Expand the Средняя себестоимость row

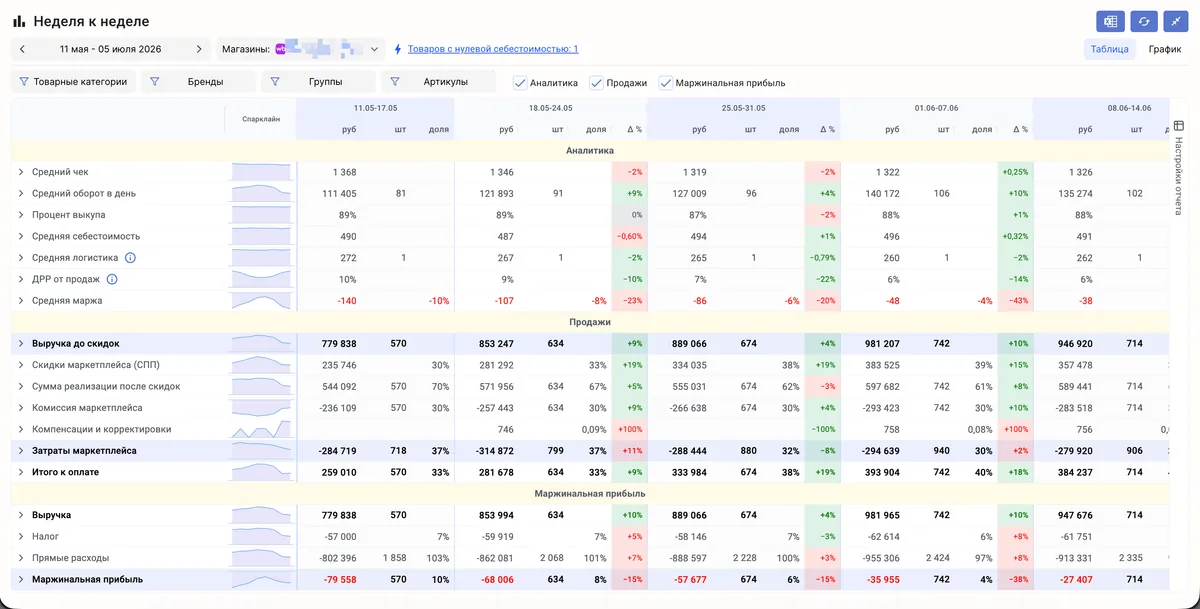coord(20,237)
